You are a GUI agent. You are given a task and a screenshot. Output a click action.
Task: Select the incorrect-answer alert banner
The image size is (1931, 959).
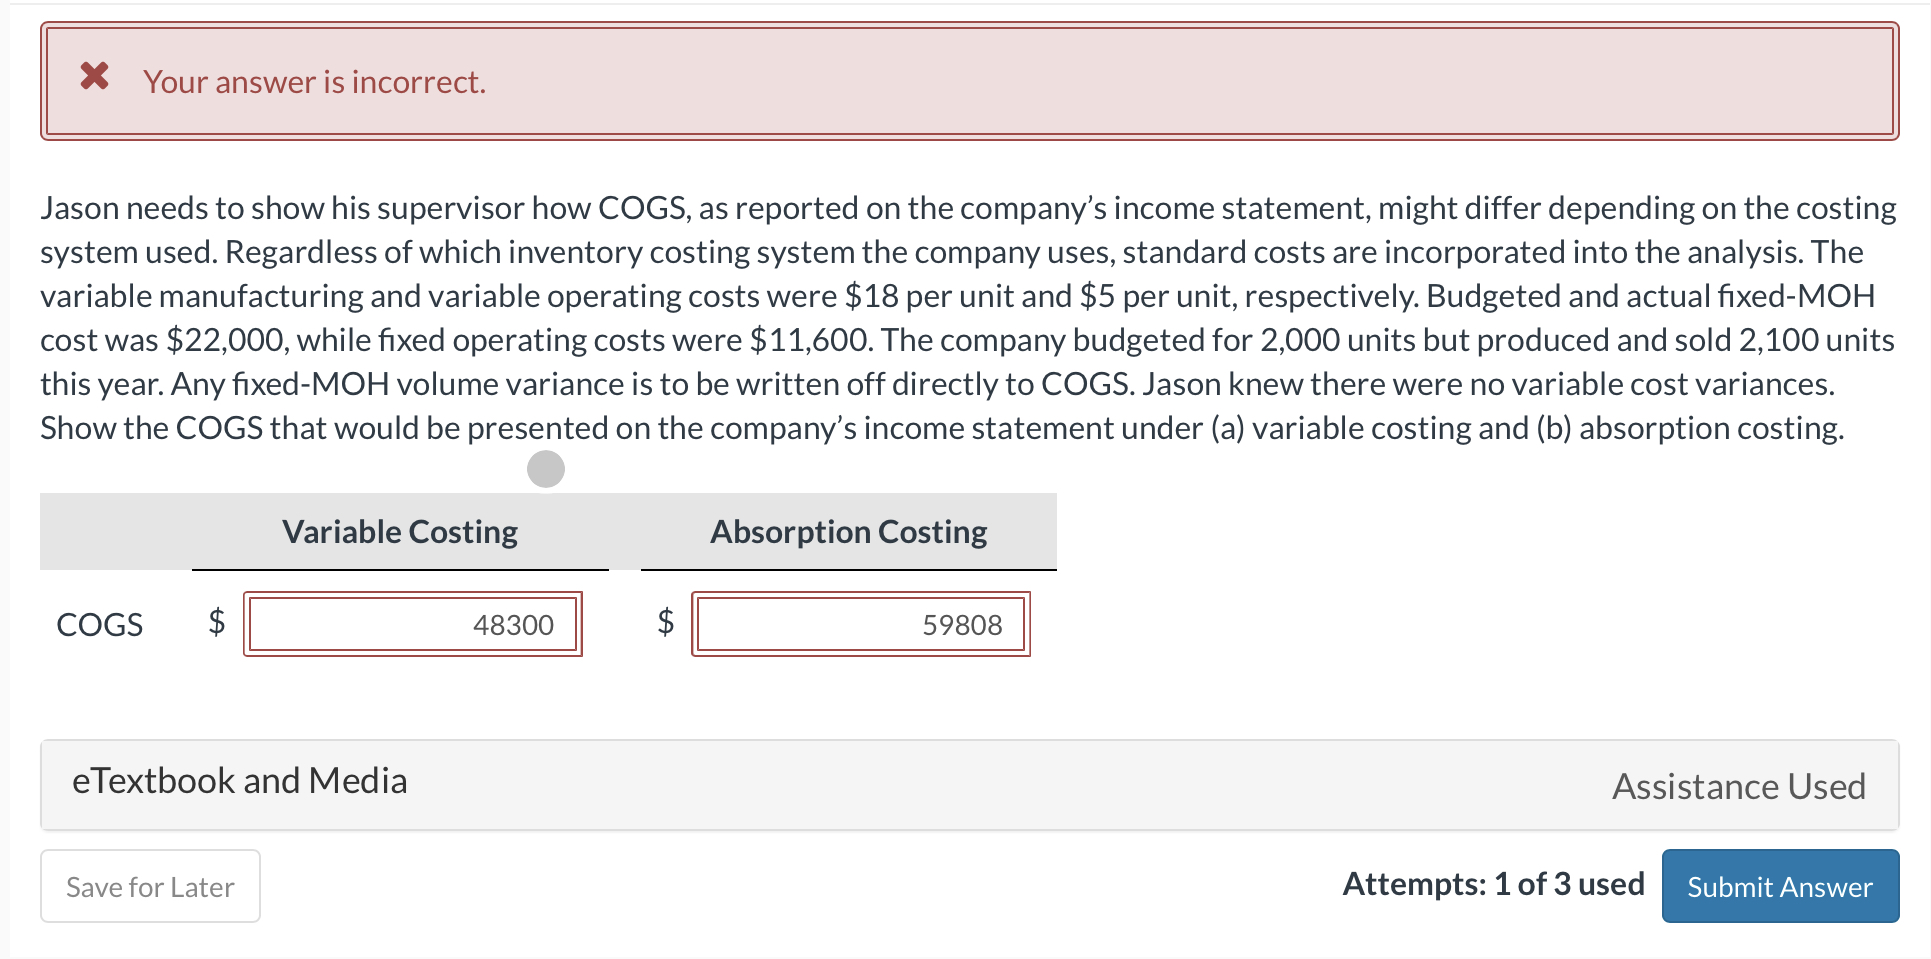[965, 80]
